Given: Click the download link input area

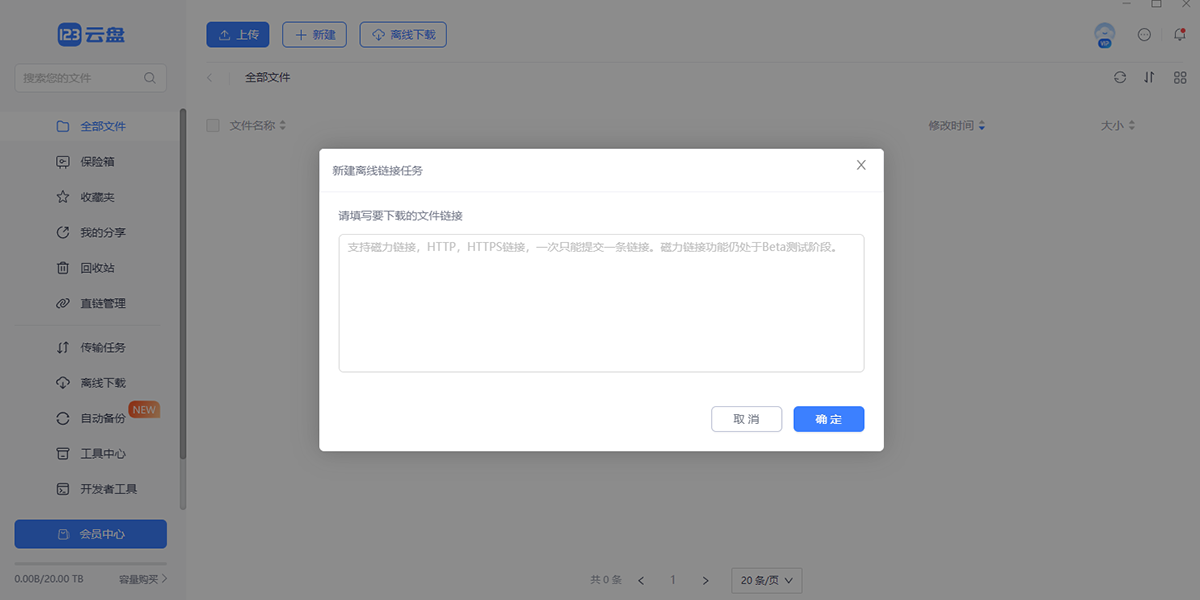Looking at the screenshot, I should point(601,300).
